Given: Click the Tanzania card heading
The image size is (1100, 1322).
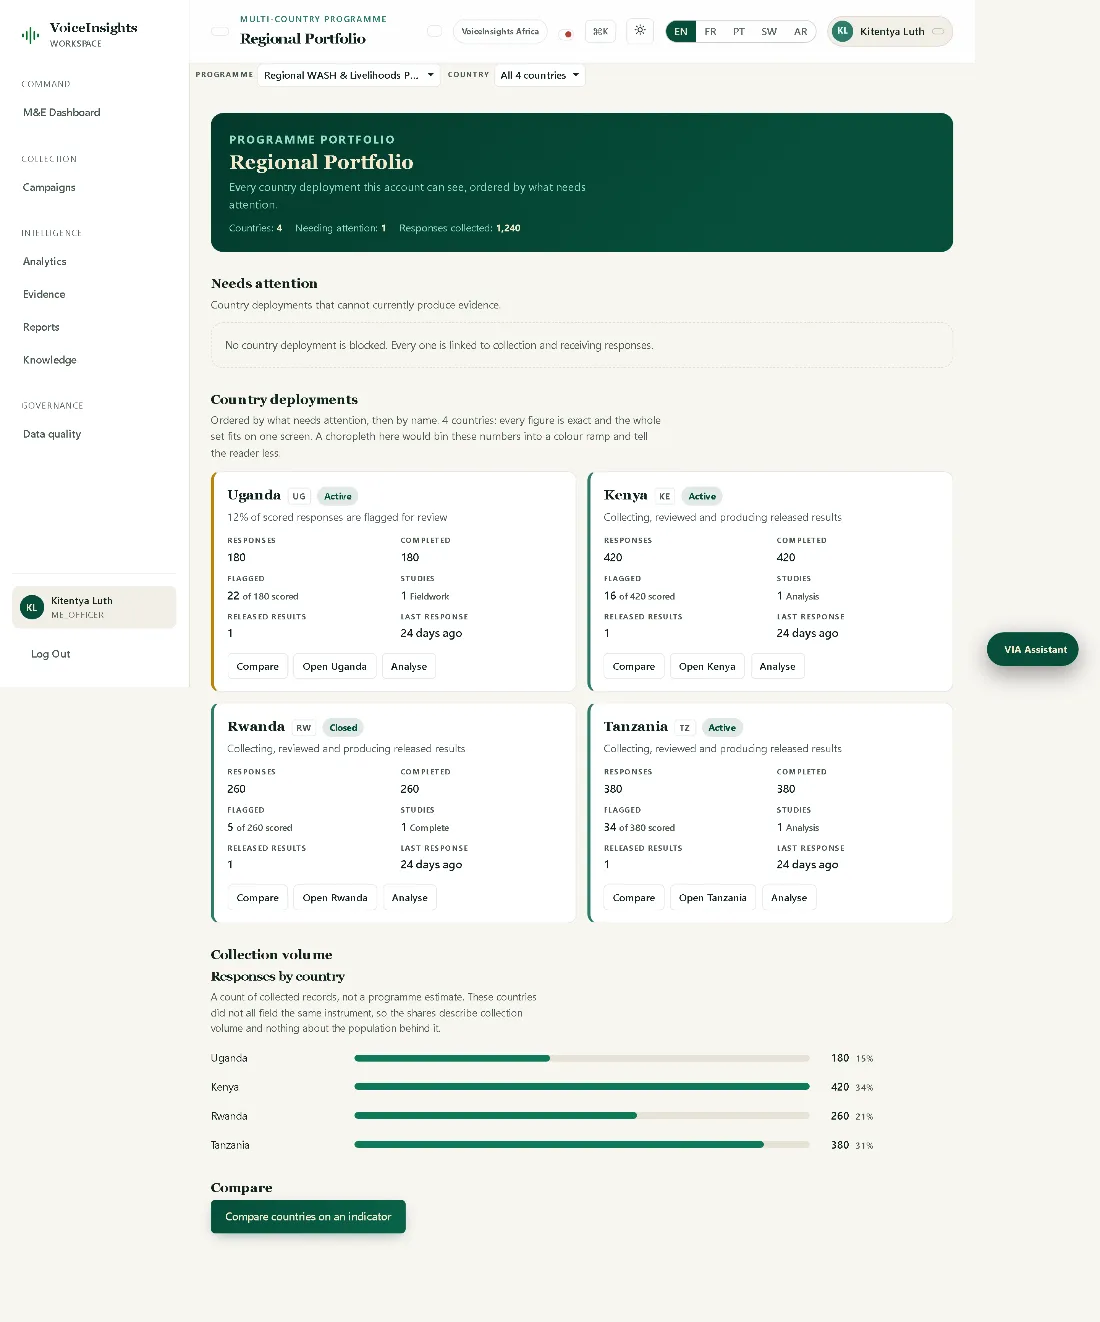Looking at the screenshot, I should (636, 727).
